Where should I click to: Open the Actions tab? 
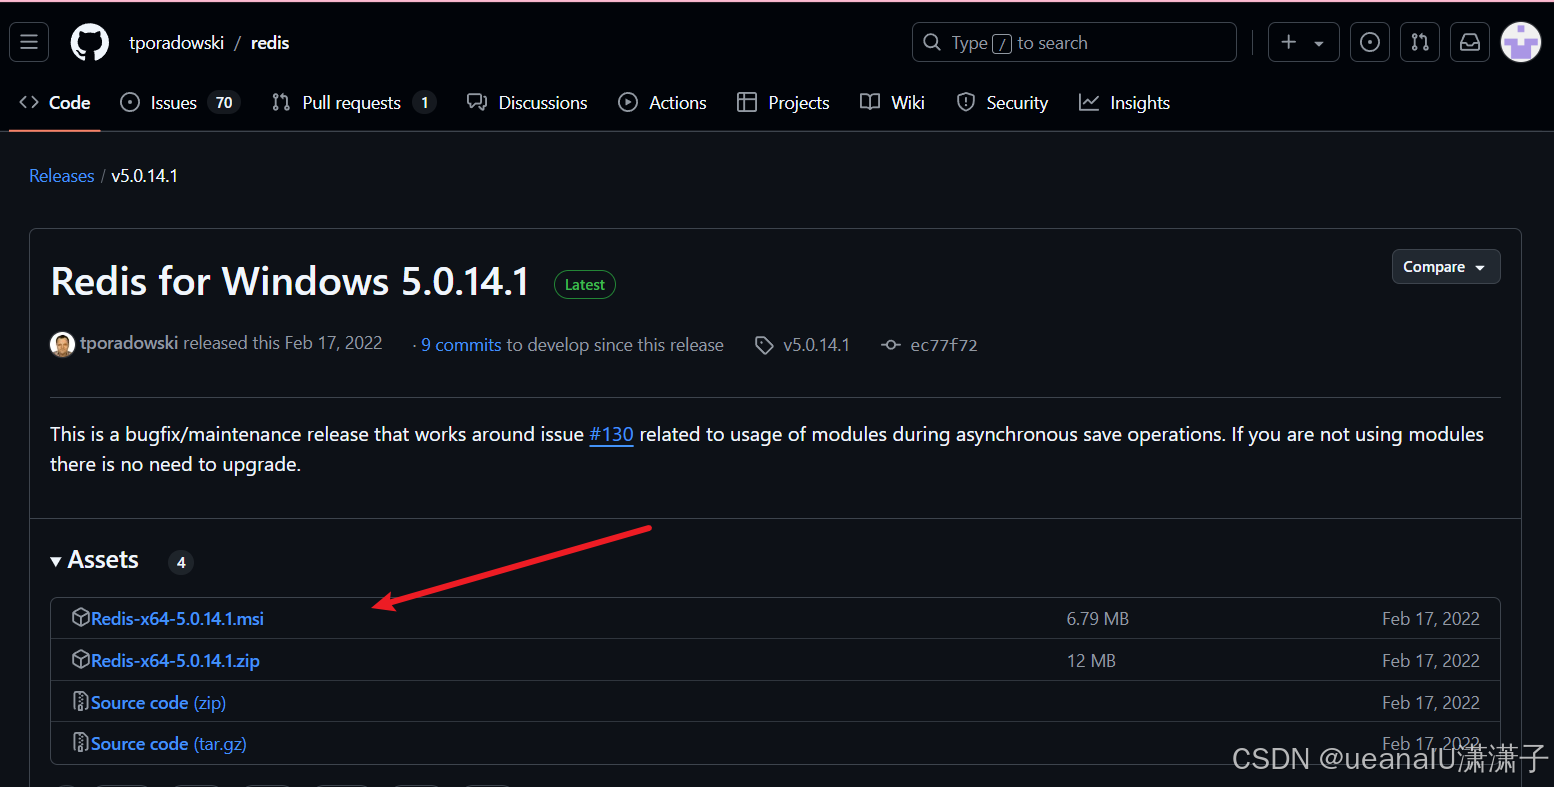tap(662, 102)
